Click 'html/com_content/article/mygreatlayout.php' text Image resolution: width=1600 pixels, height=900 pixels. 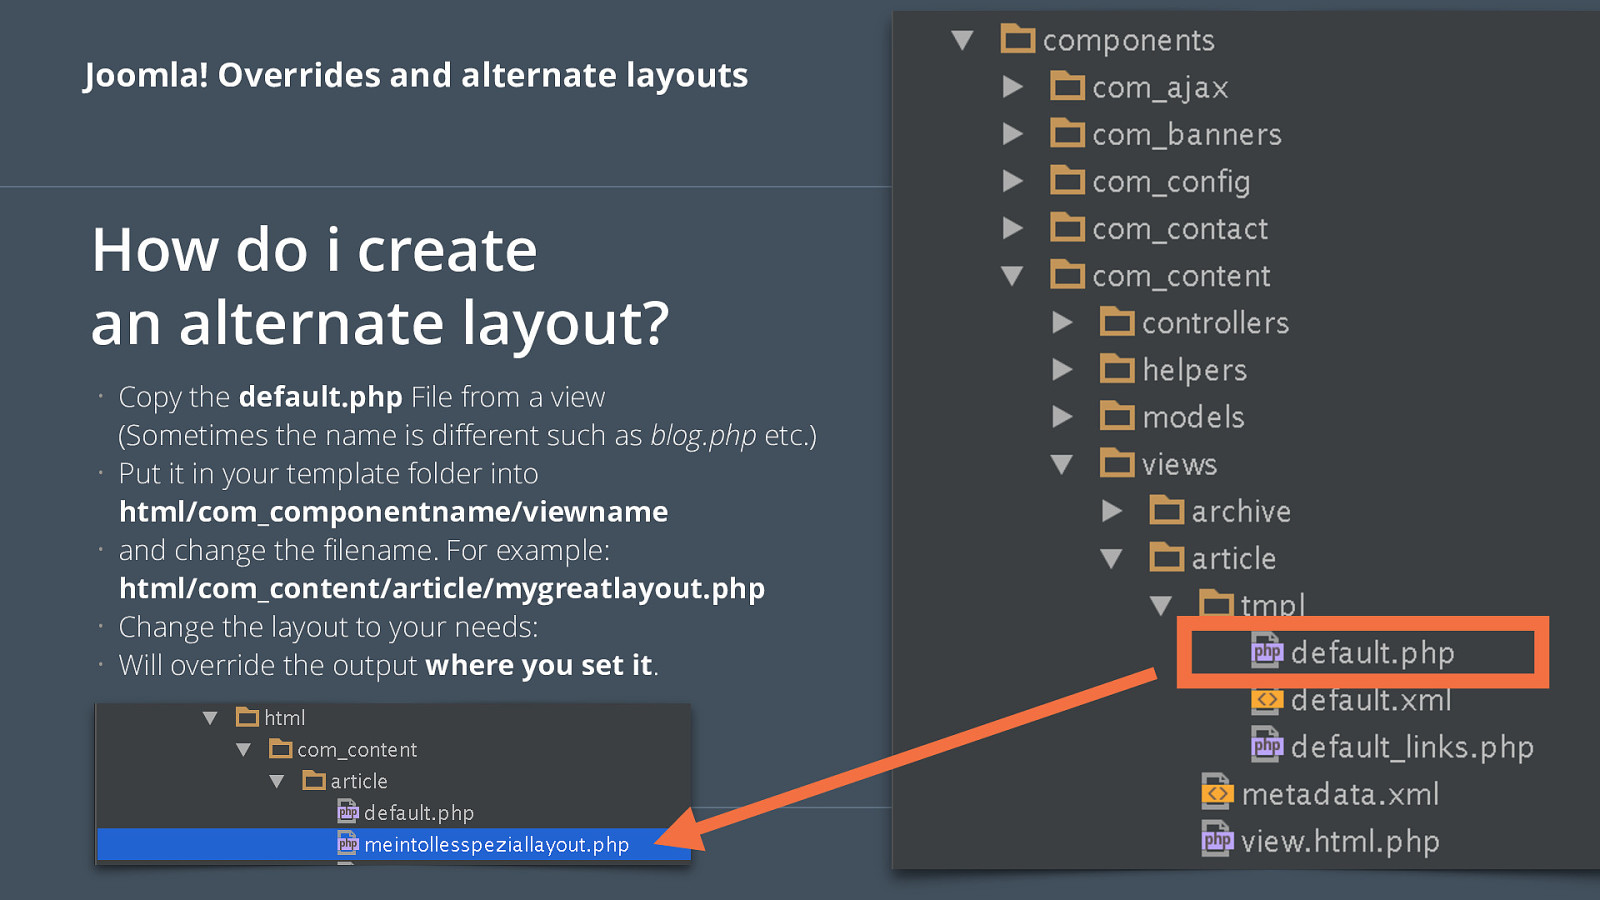pyautogui.click(x=442, y=589)
